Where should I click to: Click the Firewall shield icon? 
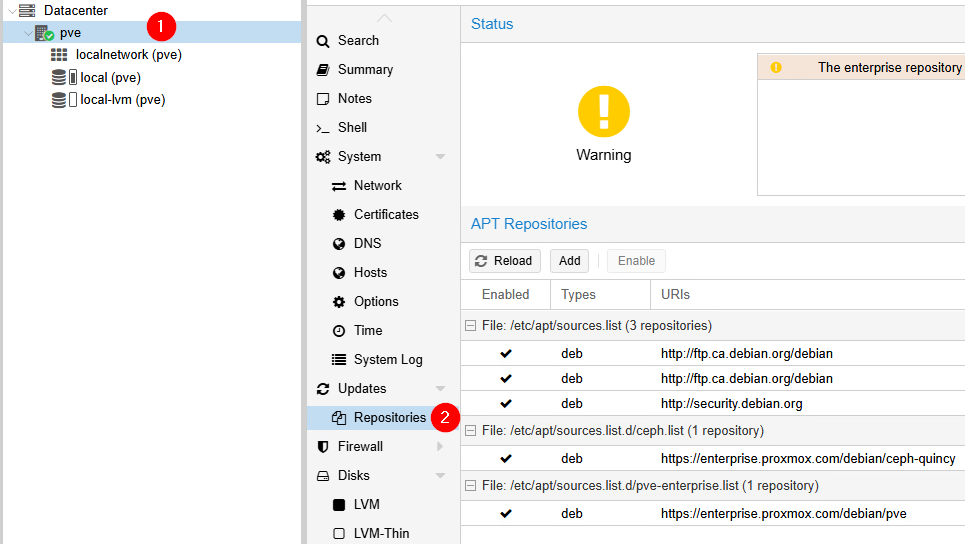coord(323,447)
